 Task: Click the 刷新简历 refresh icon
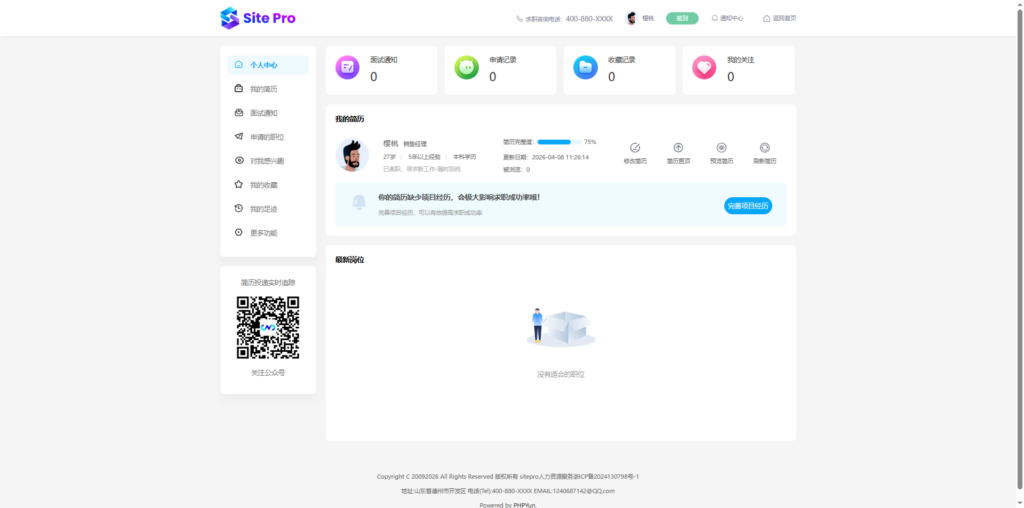pyautogui.click(x=765, y=148)
